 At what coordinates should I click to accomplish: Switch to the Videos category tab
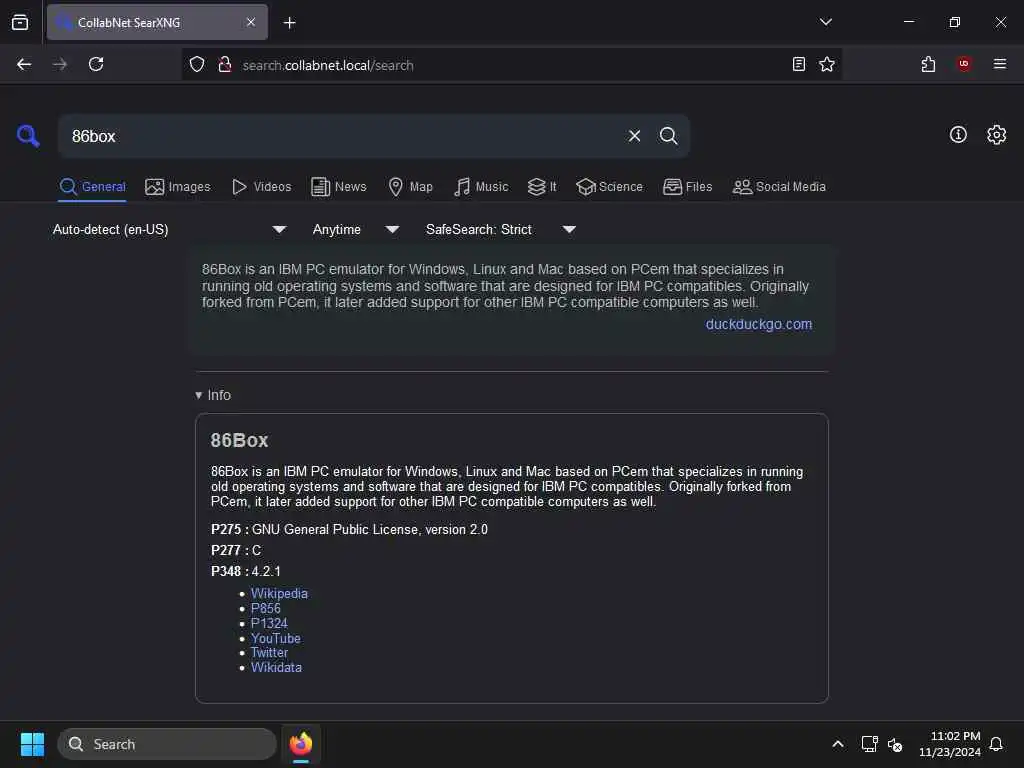261,187
